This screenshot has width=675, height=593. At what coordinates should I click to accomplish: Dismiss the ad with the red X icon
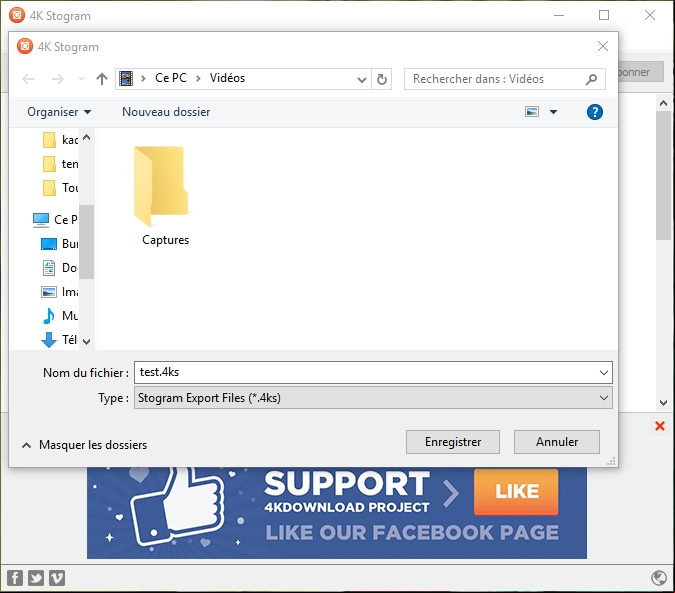coord(660,426)
